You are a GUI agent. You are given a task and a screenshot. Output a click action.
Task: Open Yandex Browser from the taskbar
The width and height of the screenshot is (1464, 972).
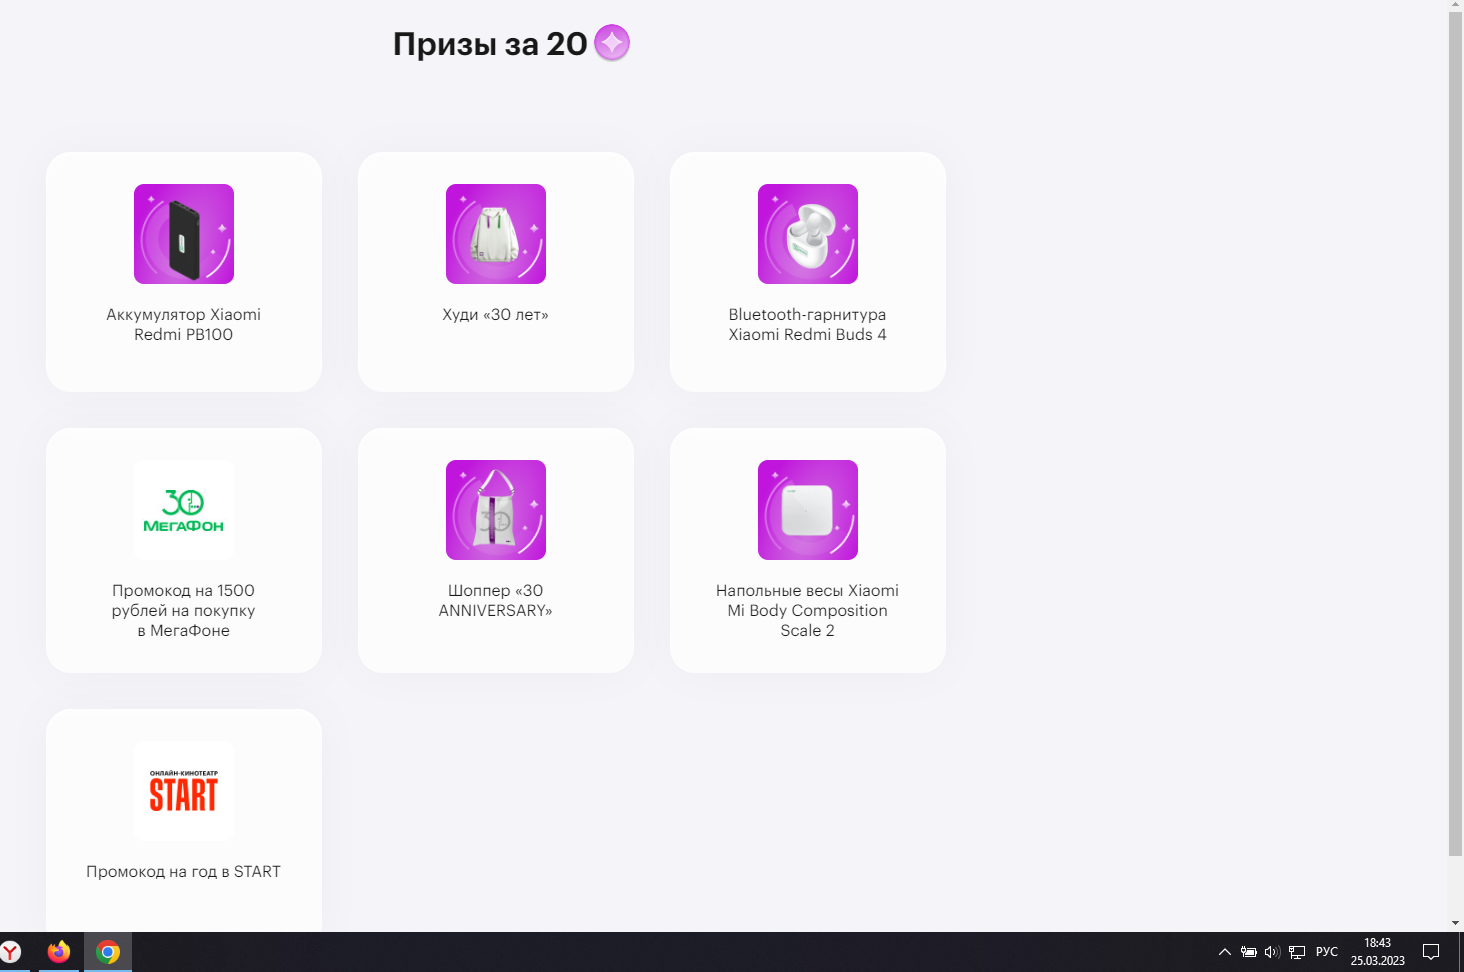(x=11, y=952)
